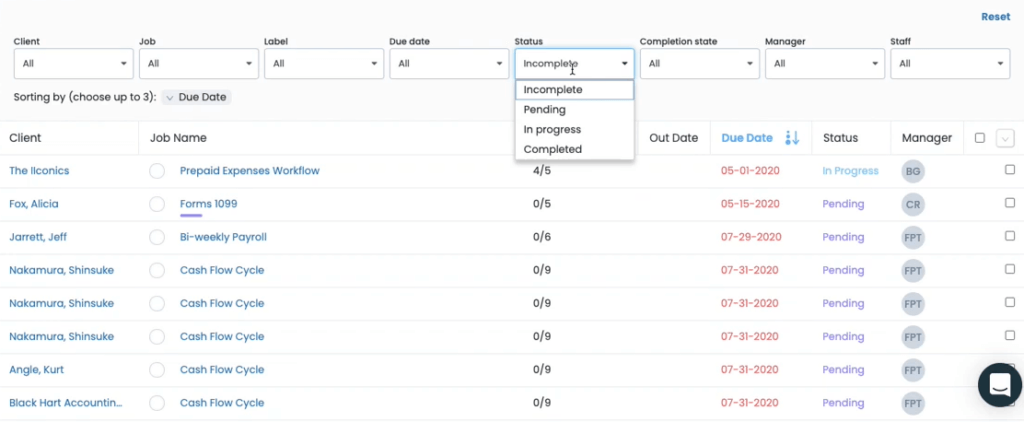The width and height of the screenshot is (1024, 422).
Task: Open Angle, Kurt client link
Action: [36, 370]
